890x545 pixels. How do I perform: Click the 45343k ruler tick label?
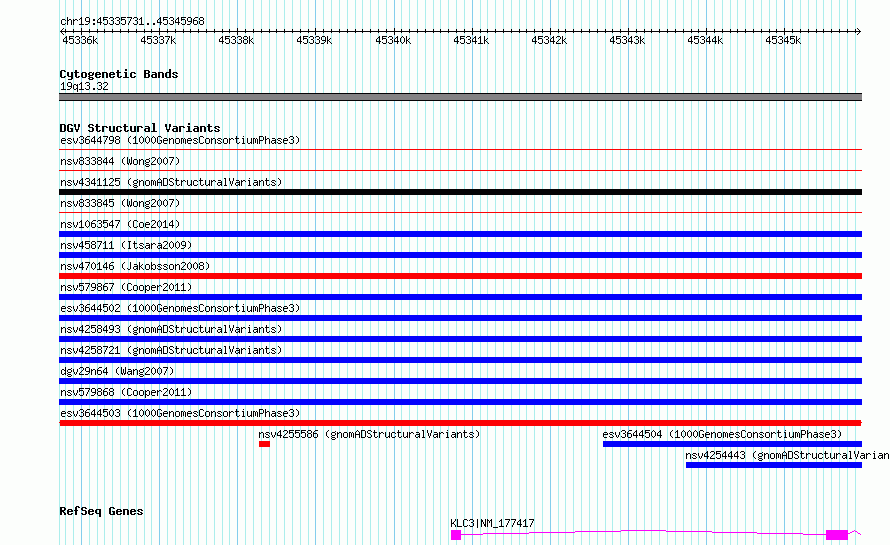pyautogui.click(x=627, y=40)
